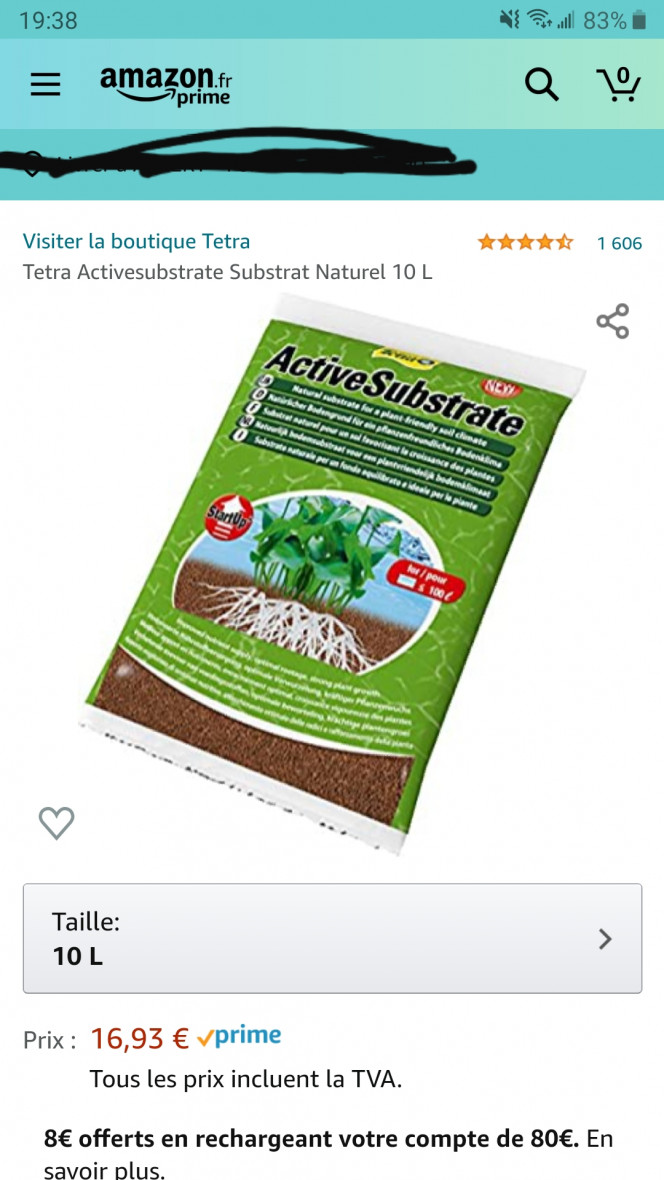This screenshot has width=664, height=1180.
Task: Open the star rating breakdown
Action: (x=525, y=242)
